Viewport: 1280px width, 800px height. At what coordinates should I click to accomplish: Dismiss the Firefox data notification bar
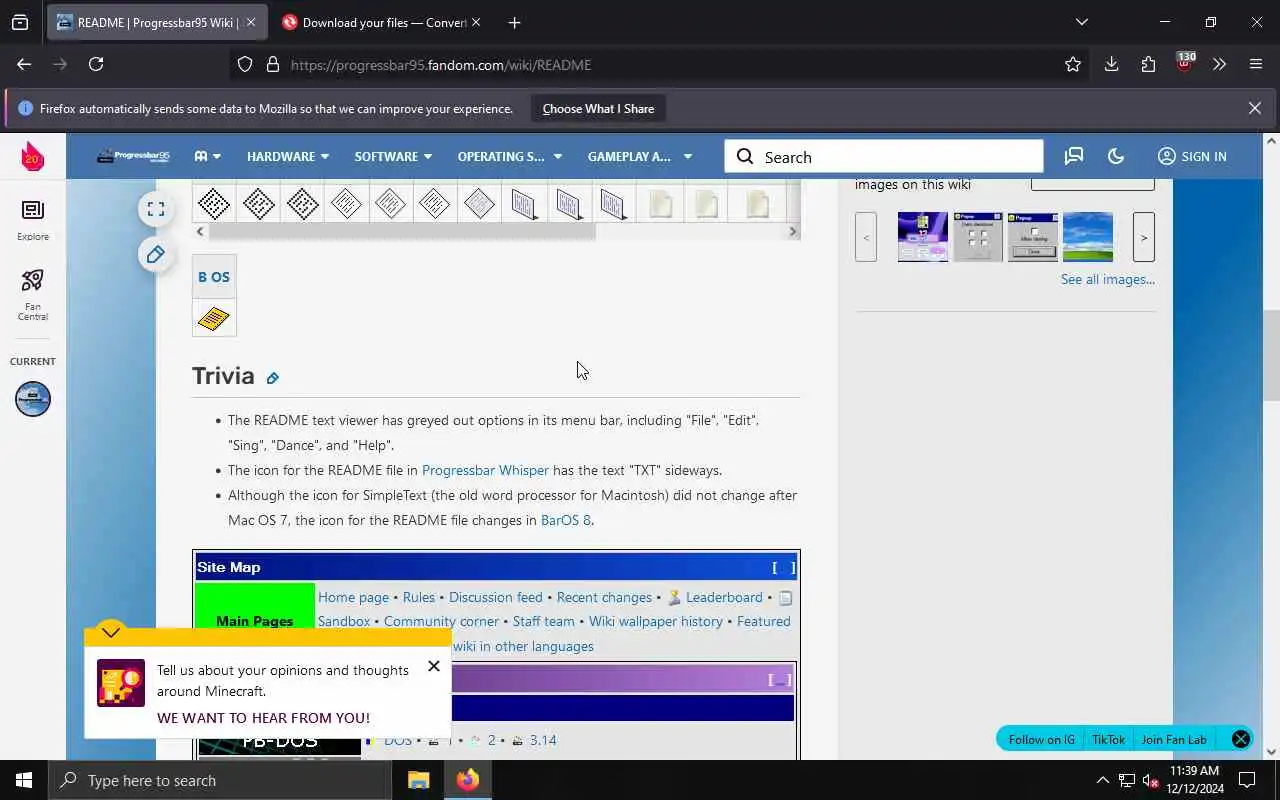click(x=1255, y=108)
